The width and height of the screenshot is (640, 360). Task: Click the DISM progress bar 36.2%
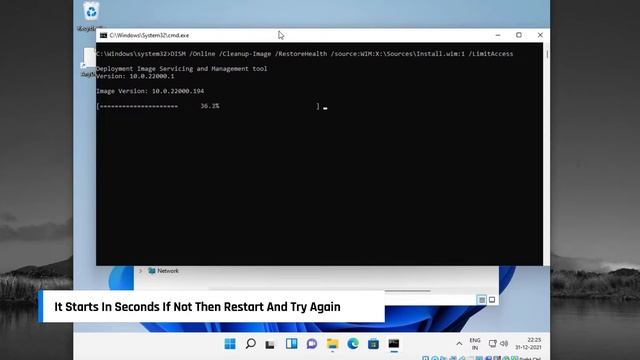(208, 106)
